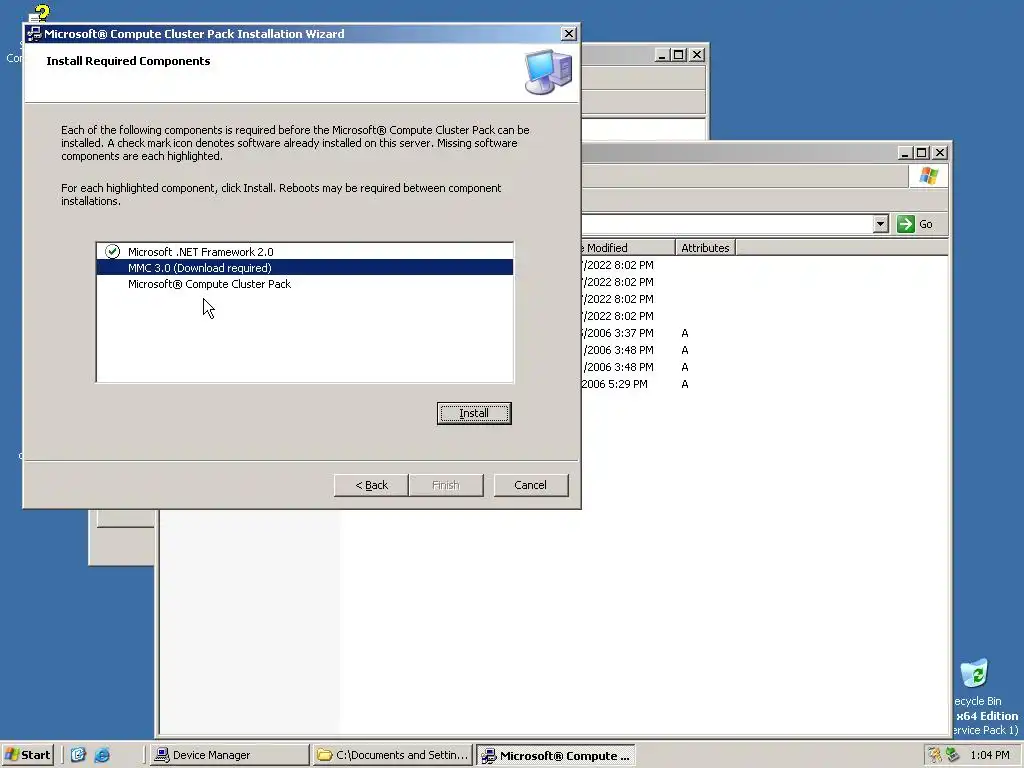Sort by the Attributes column header
Screen dimensions: 1024x768
[705, 248]
